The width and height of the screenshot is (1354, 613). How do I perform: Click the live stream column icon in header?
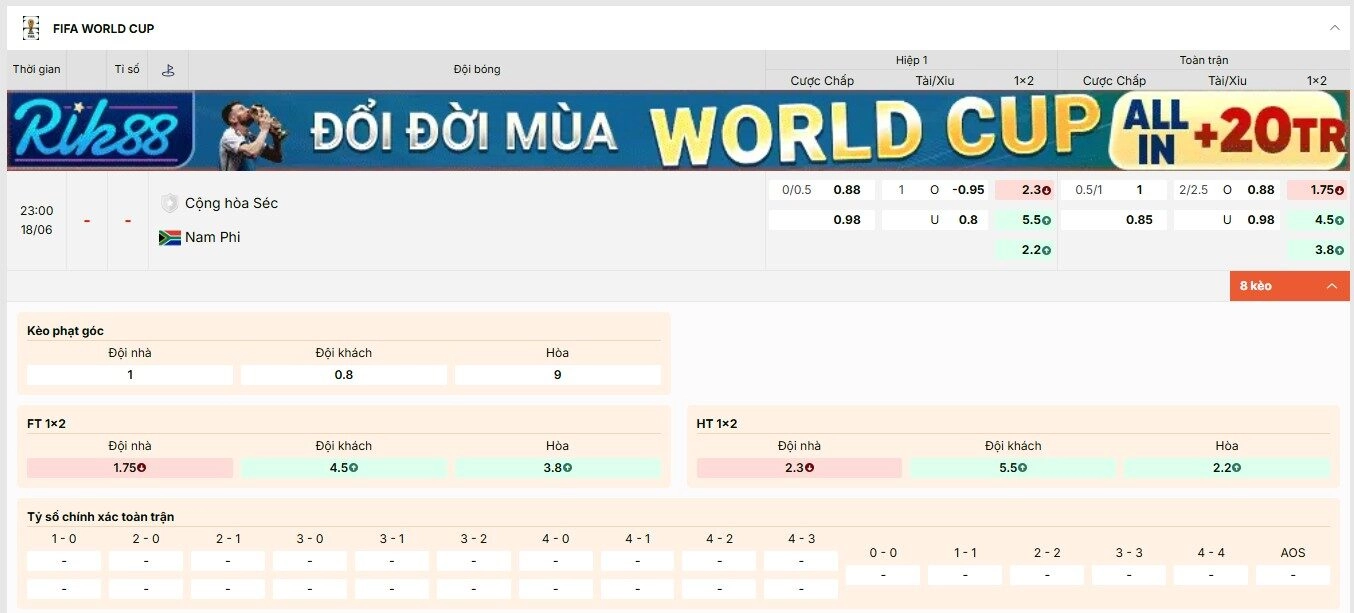[168, 70]
